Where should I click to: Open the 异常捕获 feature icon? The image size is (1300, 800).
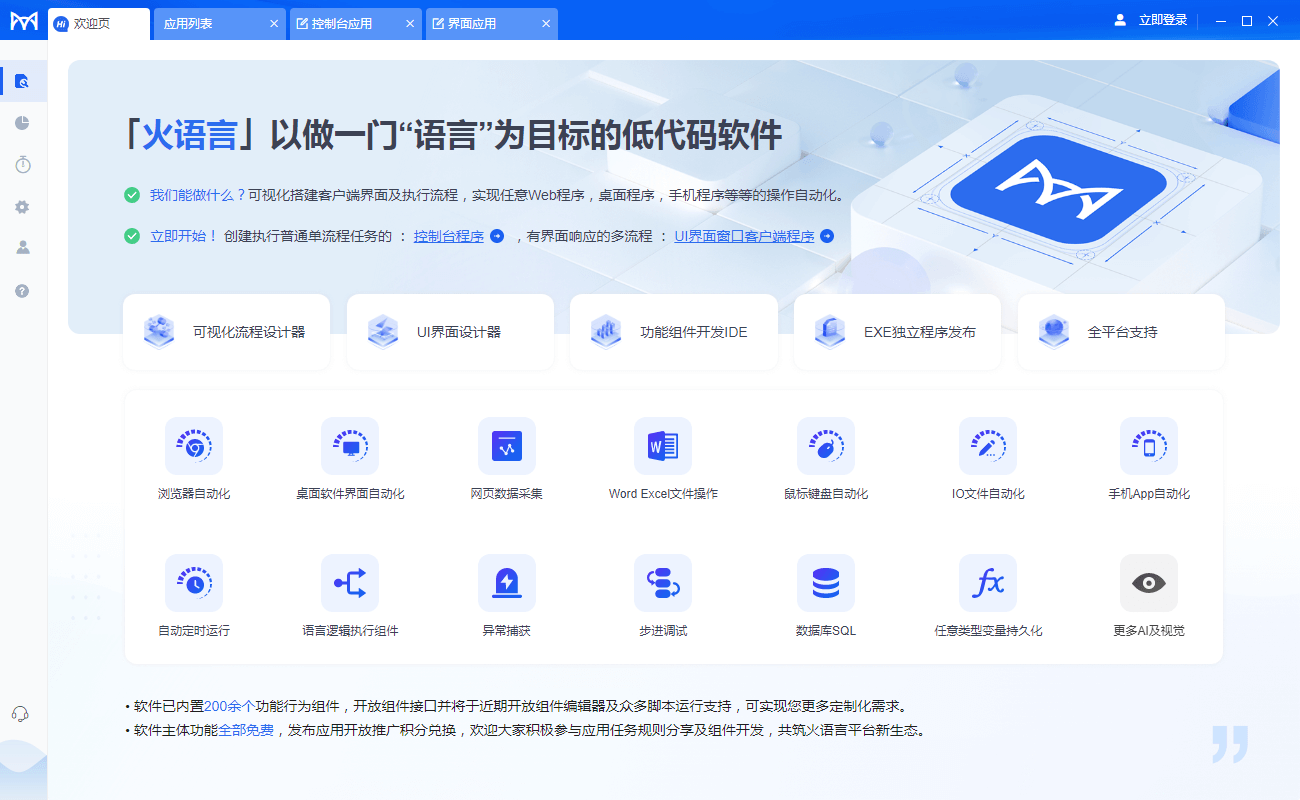click(x=506, y=582)
